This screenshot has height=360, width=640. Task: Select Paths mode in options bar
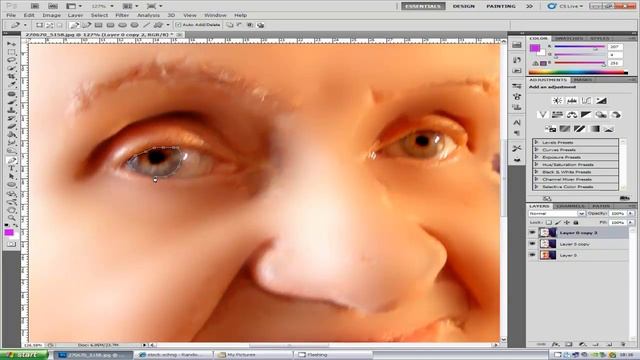tap(49, 25)
